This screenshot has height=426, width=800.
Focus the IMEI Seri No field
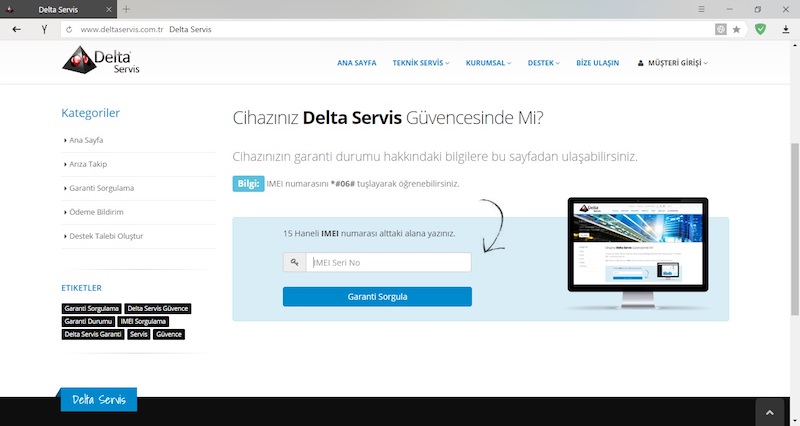(388, 262)
